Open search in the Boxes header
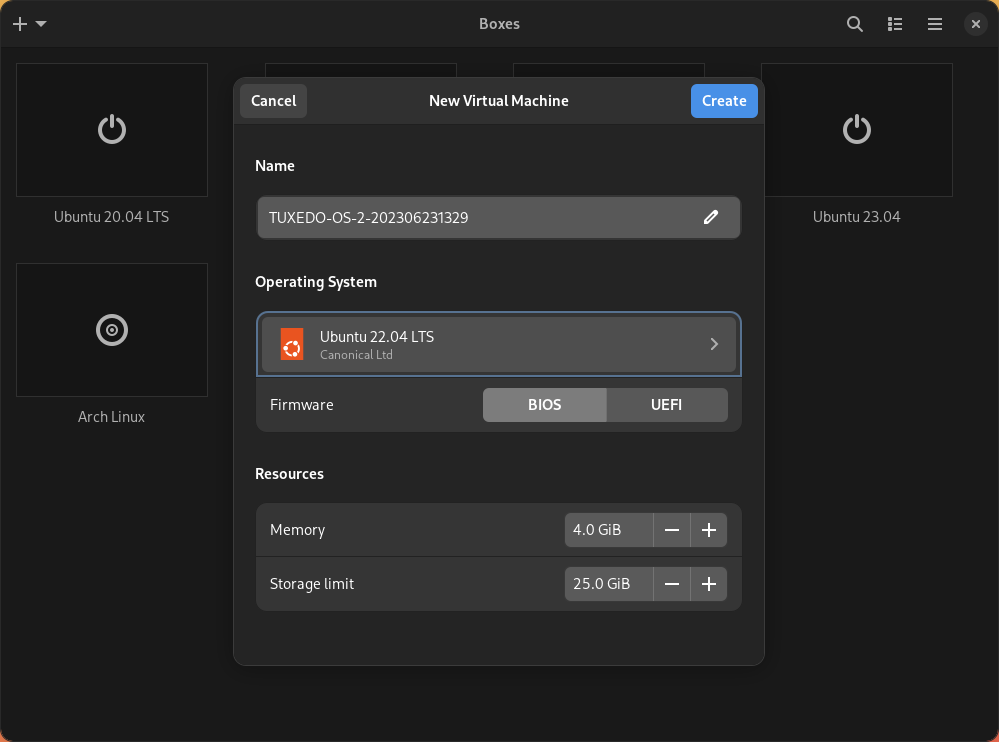 (x=854, y=24)
